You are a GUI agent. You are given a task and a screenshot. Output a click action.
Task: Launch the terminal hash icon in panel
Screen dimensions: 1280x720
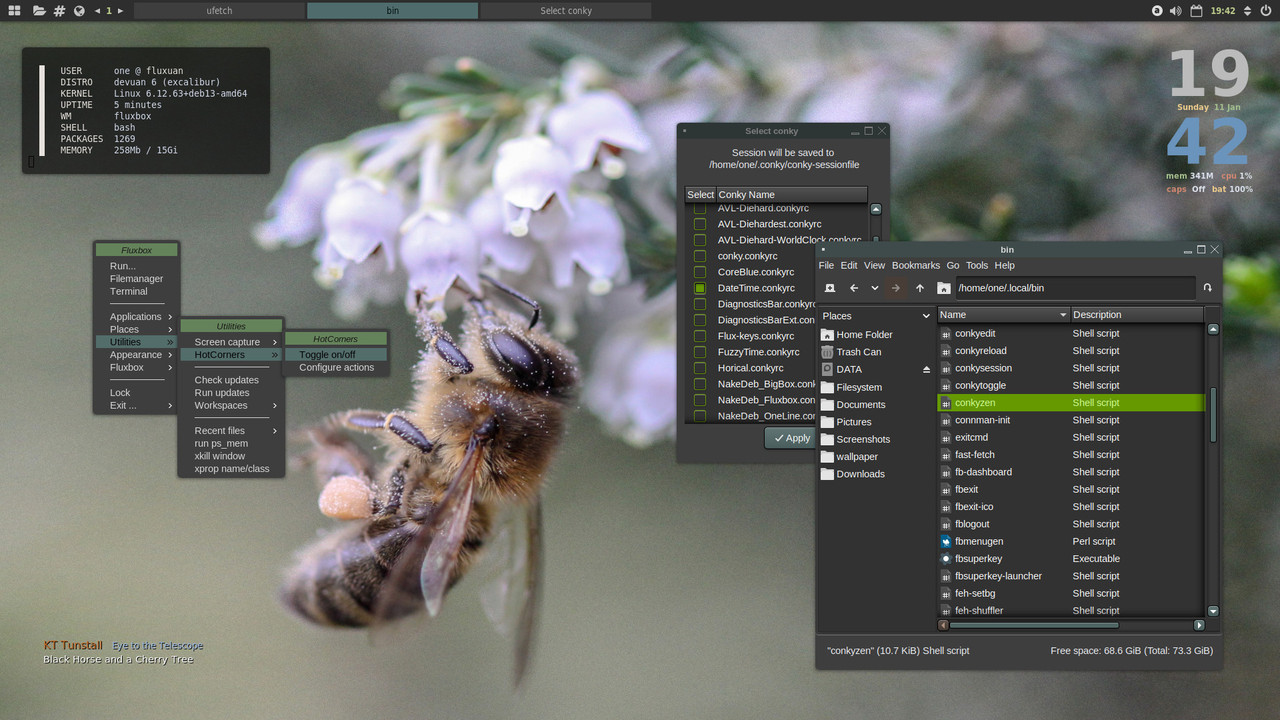[60, 11]
